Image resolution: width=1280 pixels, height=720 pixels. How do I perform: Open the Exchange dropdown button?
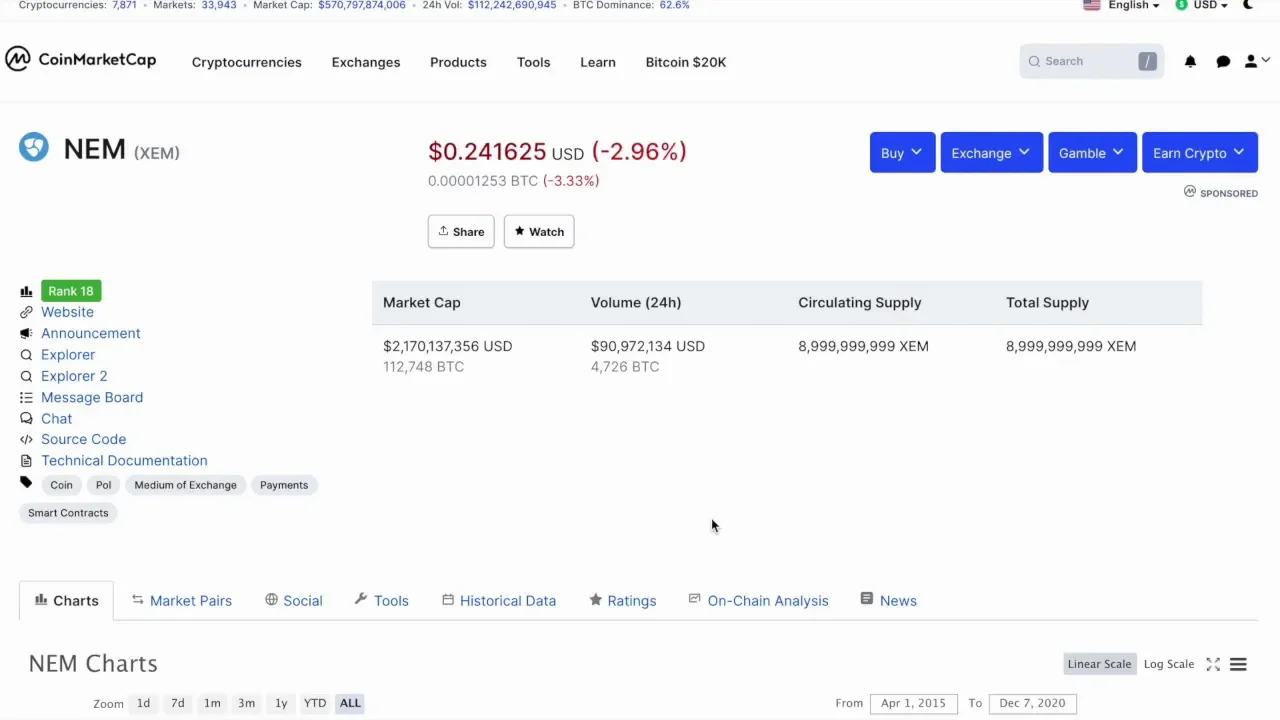pos(991,153)
